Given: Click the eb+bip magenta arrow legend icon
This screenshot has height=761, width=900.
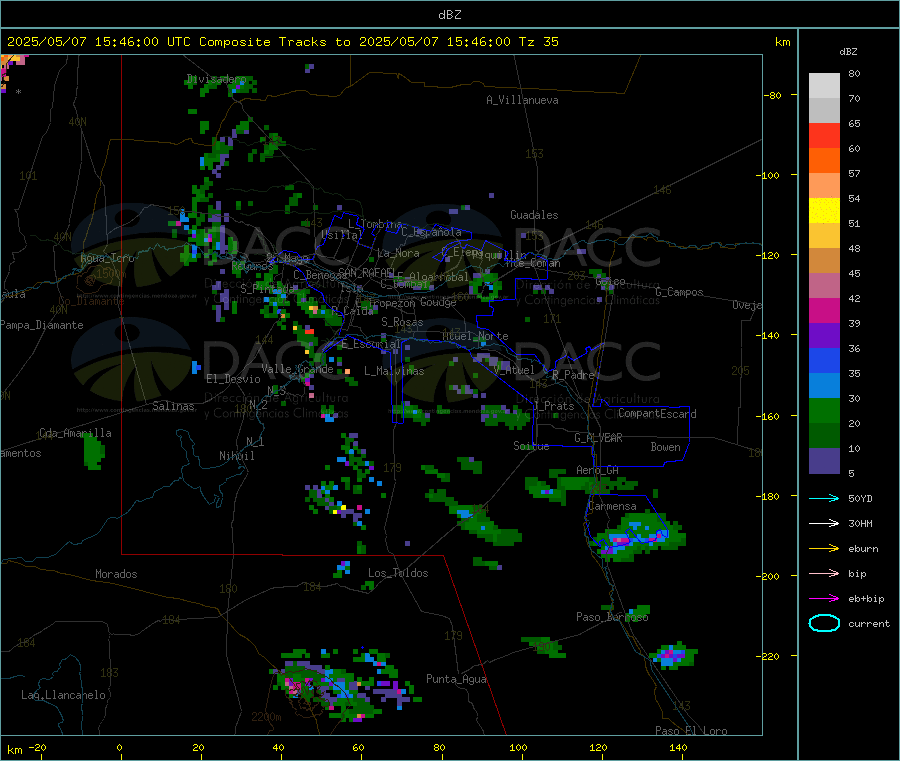Looking at the screenshot, I should 824,599.
